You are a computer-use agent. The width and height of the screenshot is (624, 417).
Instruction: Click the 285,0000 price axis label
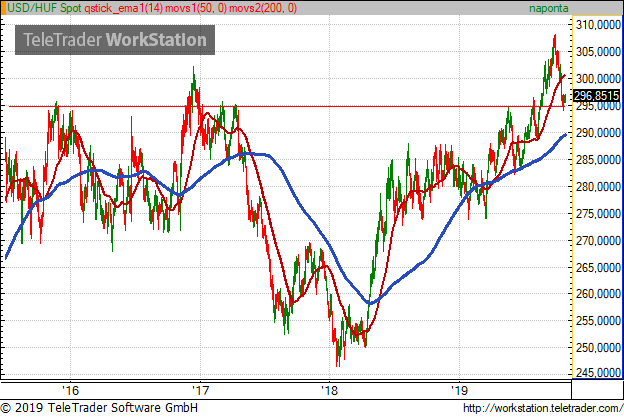pos(598,160)
